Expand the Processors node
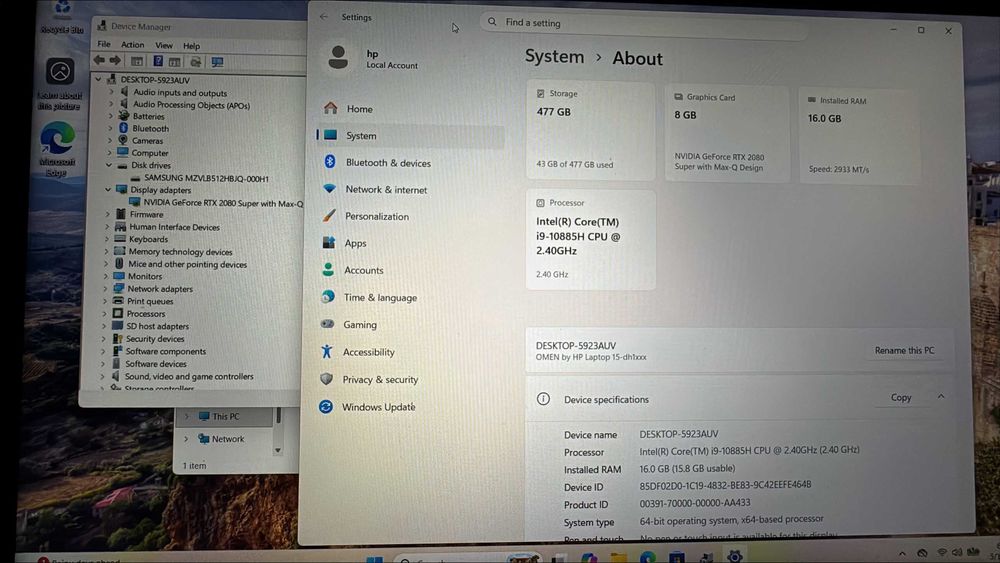Image resolution: width=1000 pixels, height=563 pixels. point(105,314)
